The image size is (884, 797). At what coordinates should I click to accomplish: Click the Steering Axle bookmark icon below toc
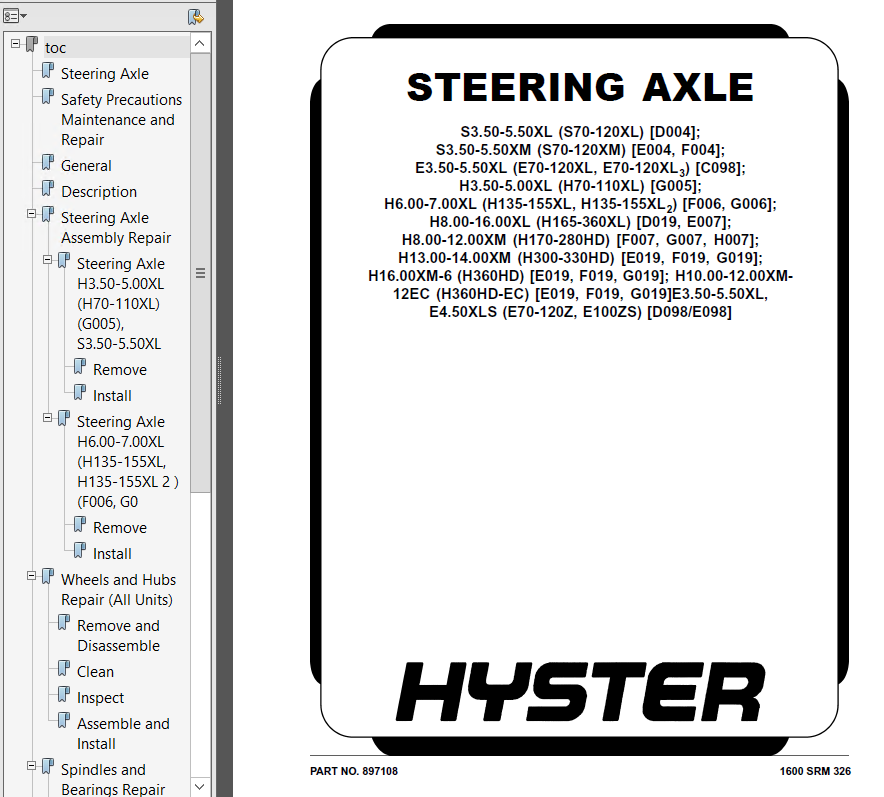click(48, 71)
